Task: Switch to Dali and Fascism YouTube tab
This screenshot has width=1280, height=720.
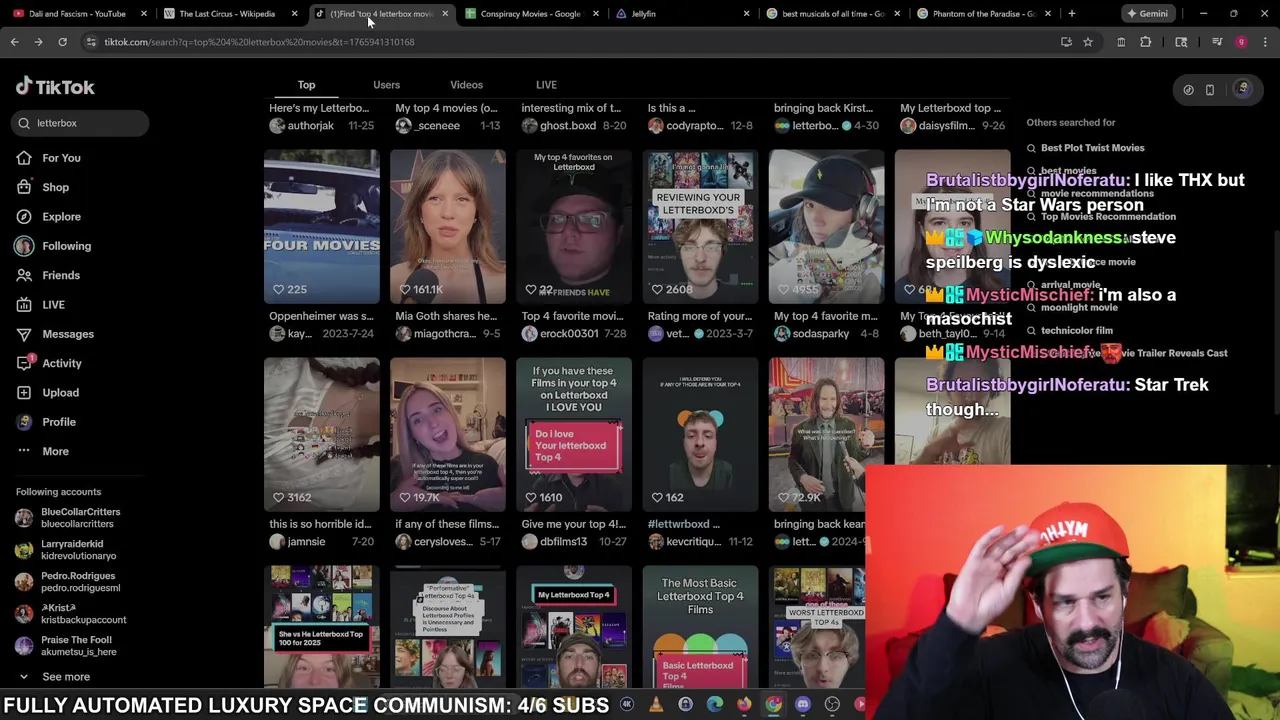Action: [x=76, y=14]
